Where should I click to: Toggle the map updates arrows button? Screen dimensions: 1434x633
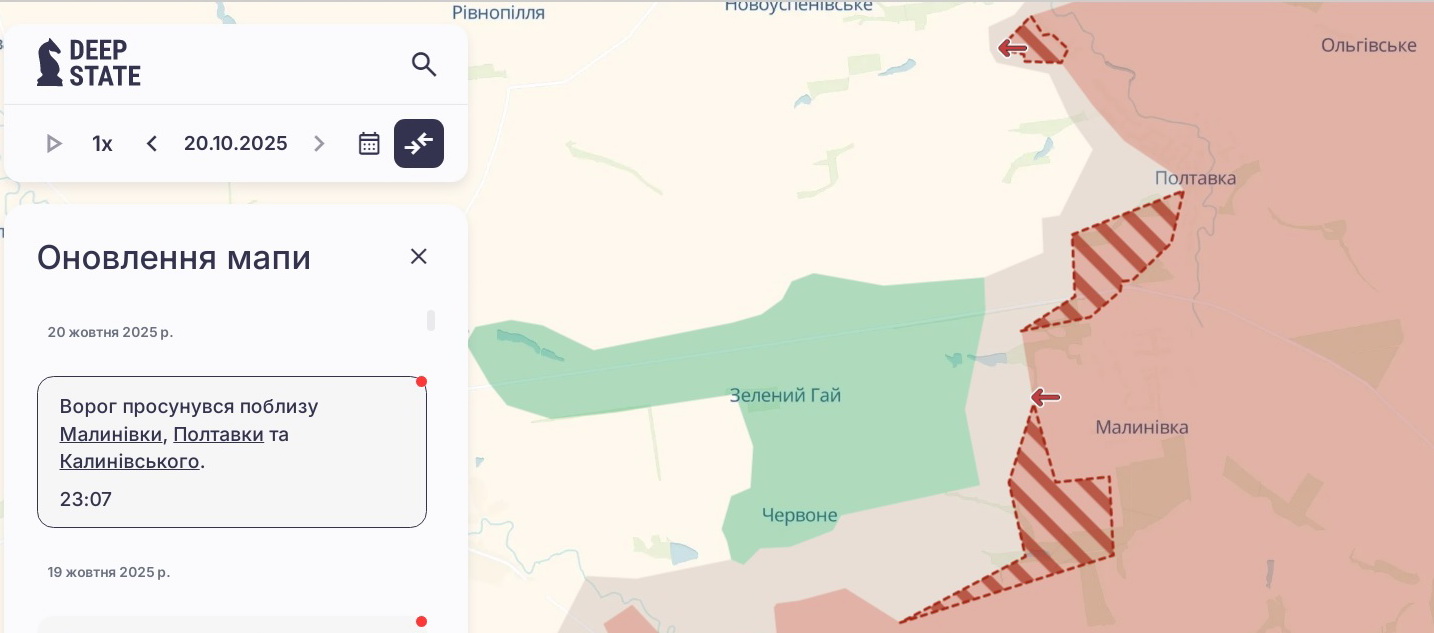coord(419,144)
